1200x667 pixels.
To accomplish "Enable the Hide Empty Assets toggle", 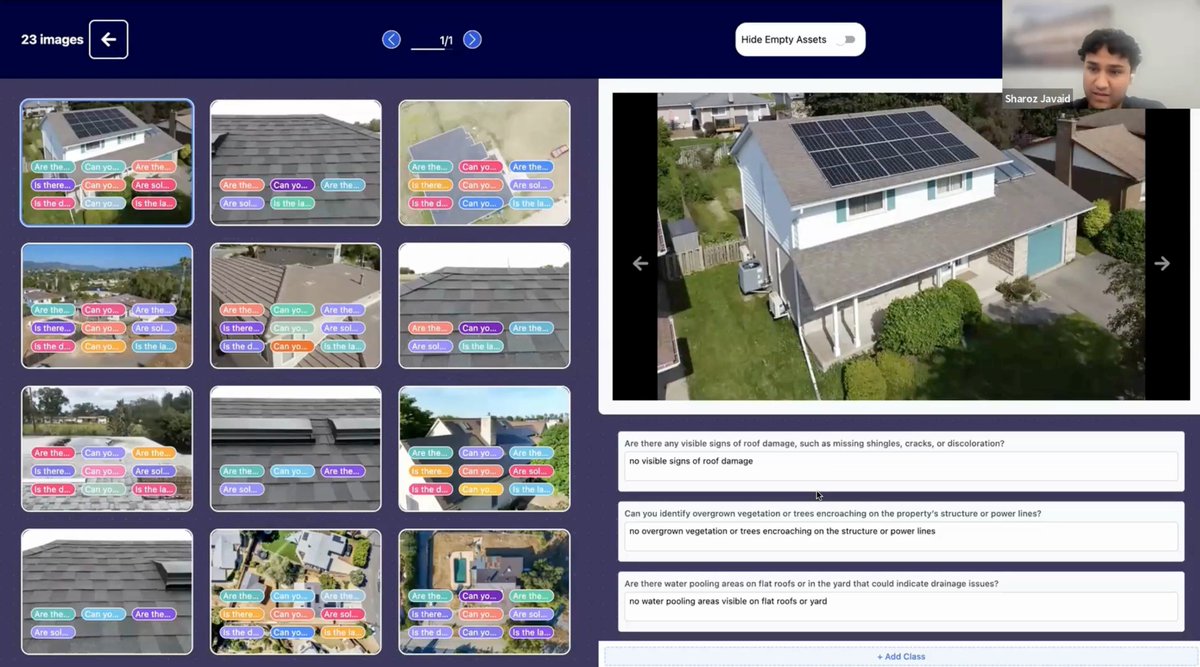I will (x=849, y=38).
